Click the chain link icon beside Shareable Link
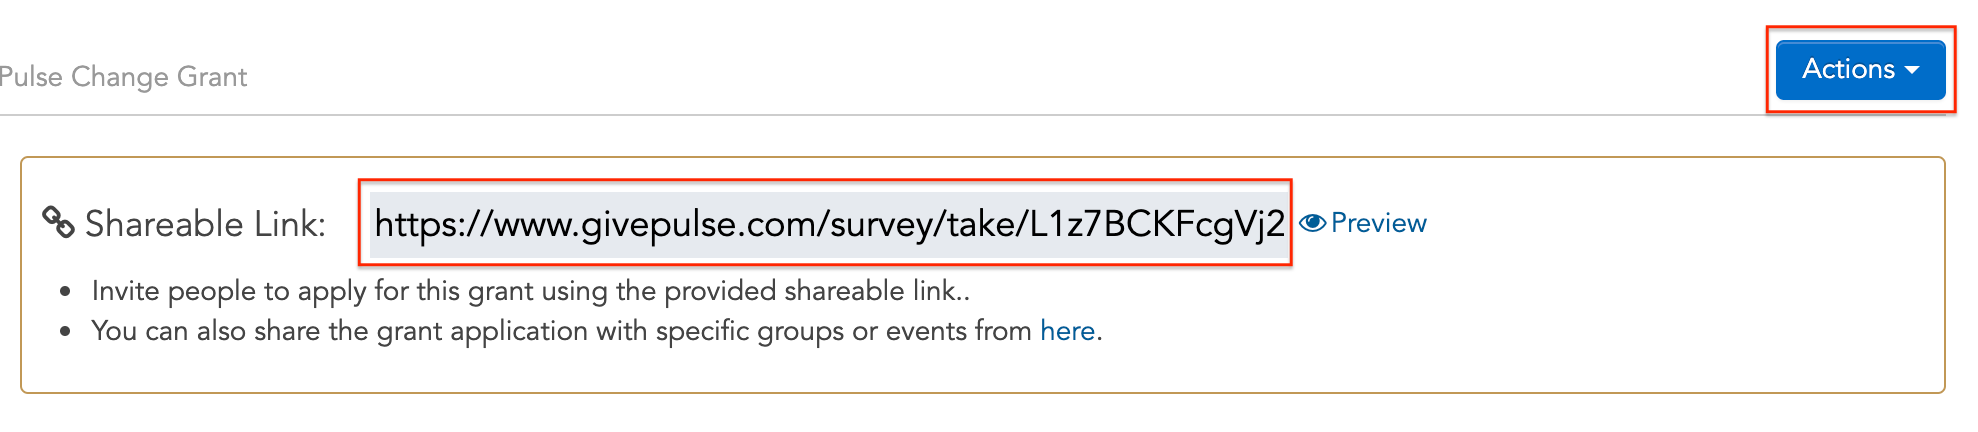The image size is (1978, 432). [x=58, y=222]
